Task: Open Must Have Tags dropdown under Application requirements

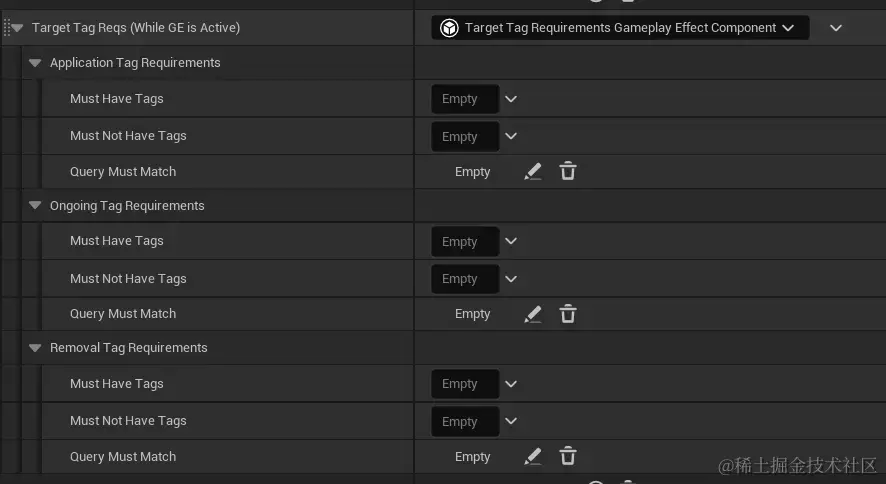Action: point(511,99)
